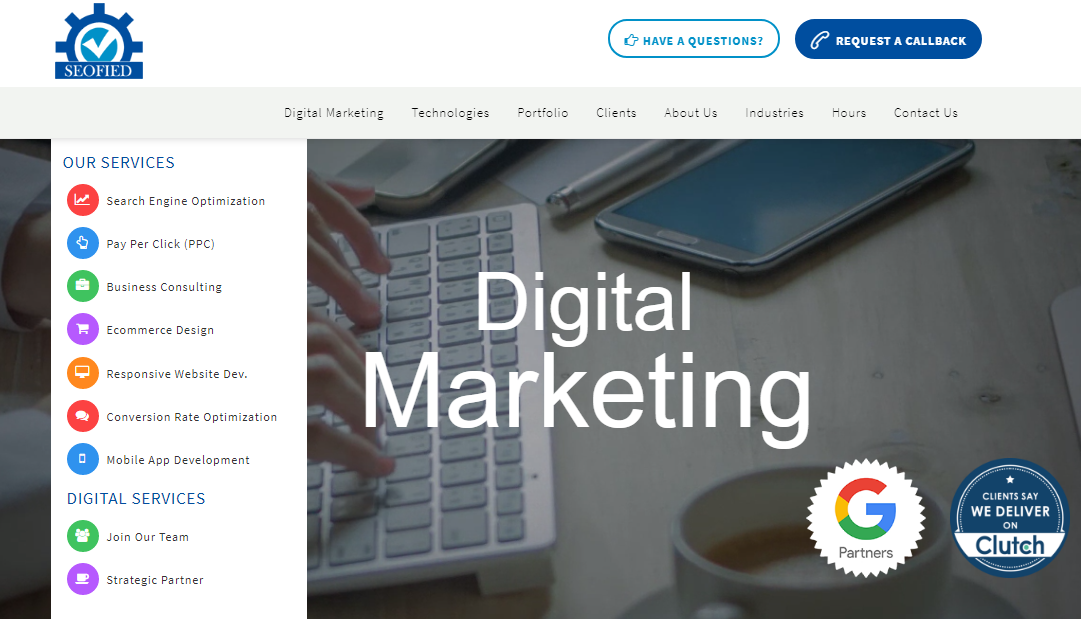Click the green Join Our Team icon
This screenshot has width=1081, height=621.
tap(83, 536)
